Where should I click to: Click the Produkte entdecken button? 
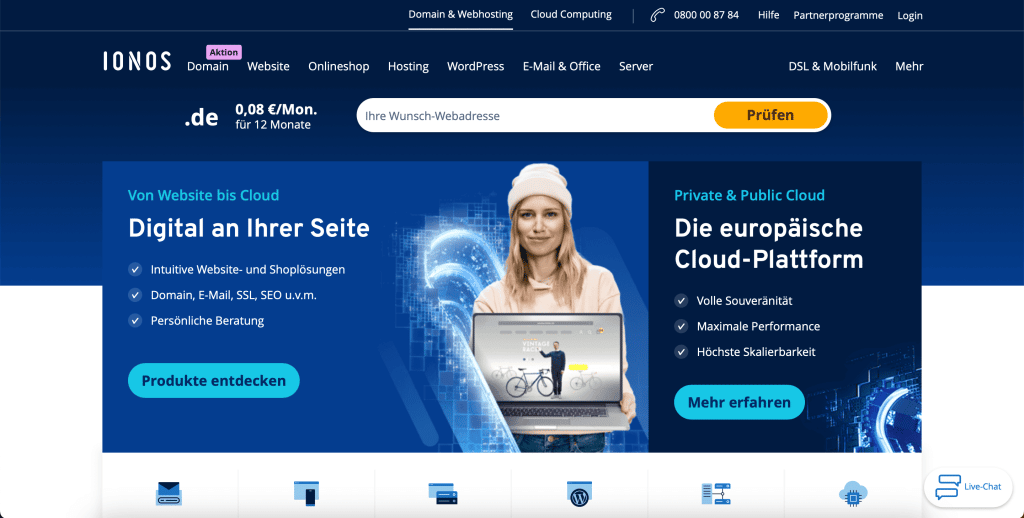pyautogui.click(x=214, y=381)
